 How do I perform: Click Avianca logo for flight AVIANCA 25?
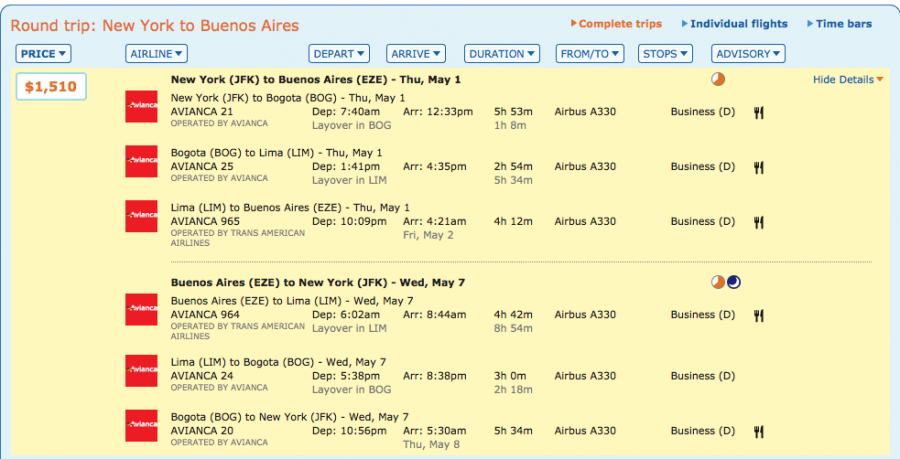click(141, 161)
